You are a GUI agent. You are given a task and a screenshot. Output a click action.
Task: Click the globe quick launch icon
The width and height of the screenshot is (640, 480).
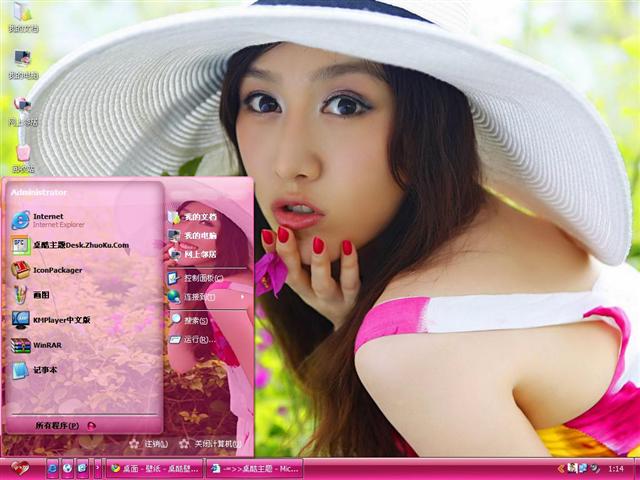(x=67, y=469)
